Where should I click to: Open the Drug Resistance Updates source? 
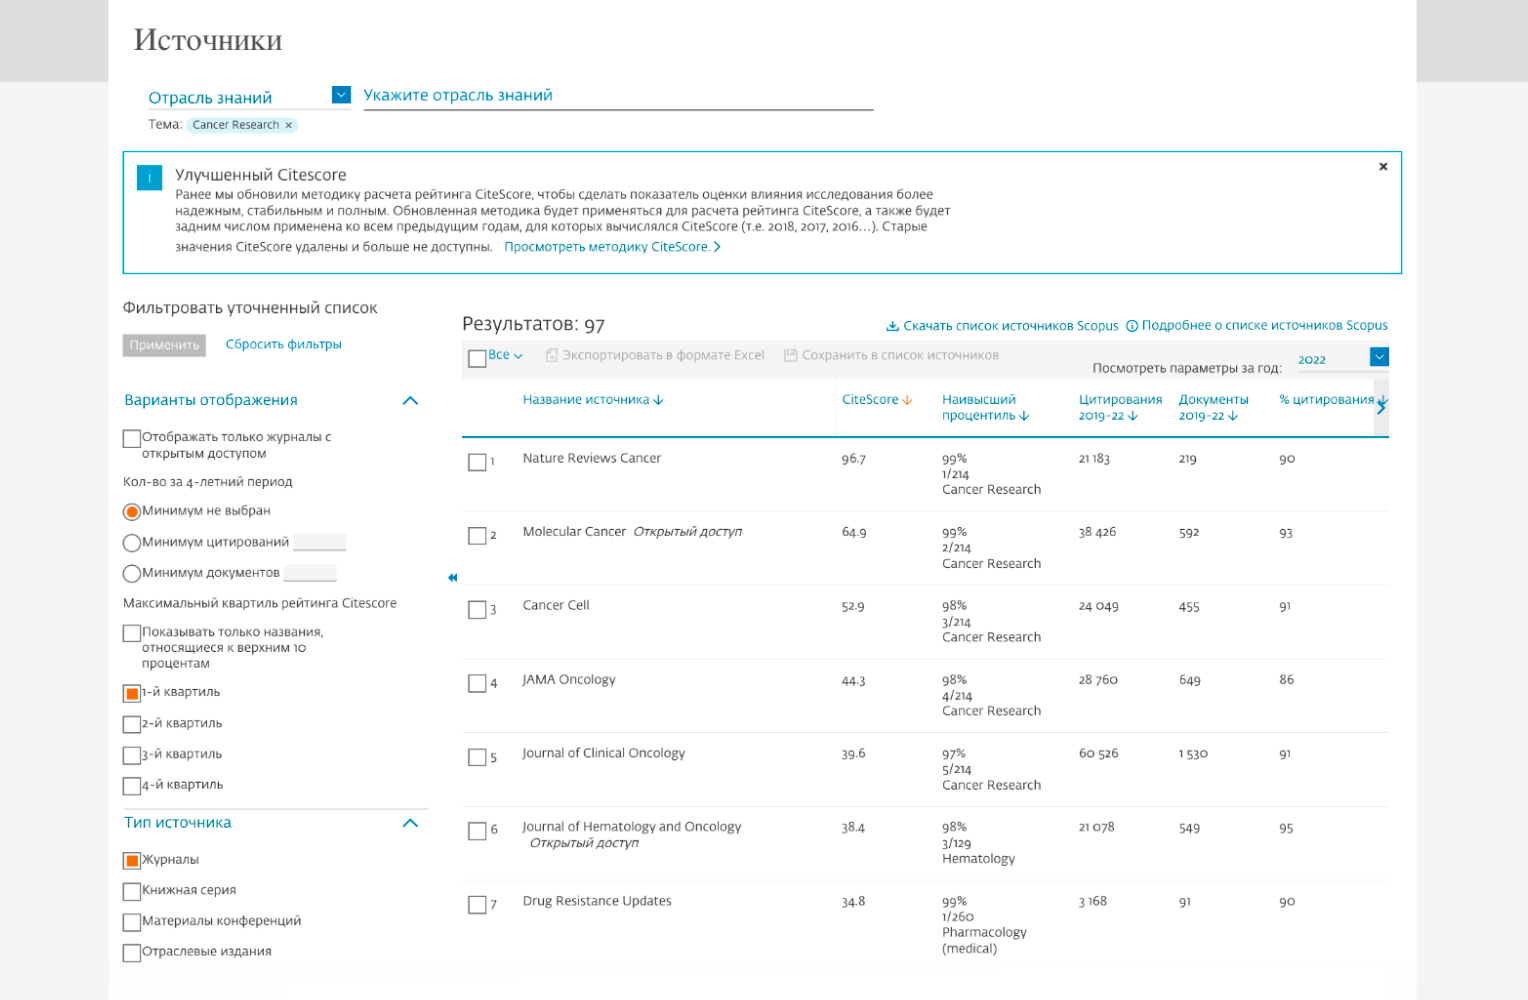tap(597, 901)
